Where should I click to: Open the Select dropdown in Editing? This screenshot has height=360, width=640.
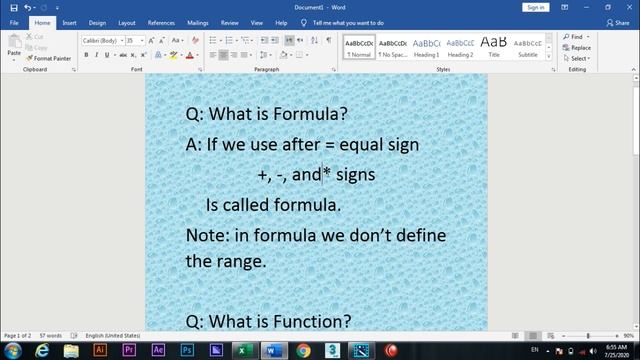(x=577, y=58)
